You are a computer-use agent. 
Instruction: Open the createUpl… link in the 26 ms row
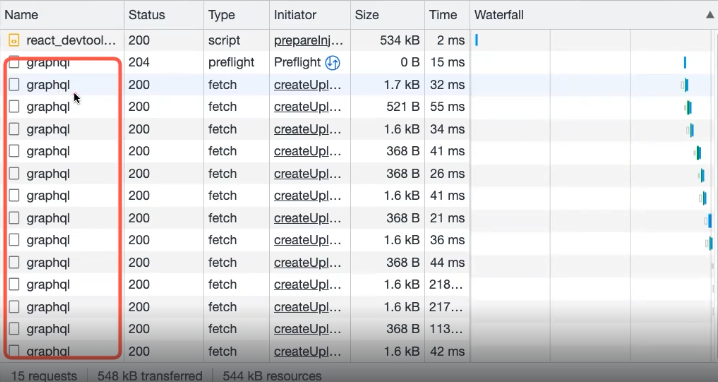308,174
